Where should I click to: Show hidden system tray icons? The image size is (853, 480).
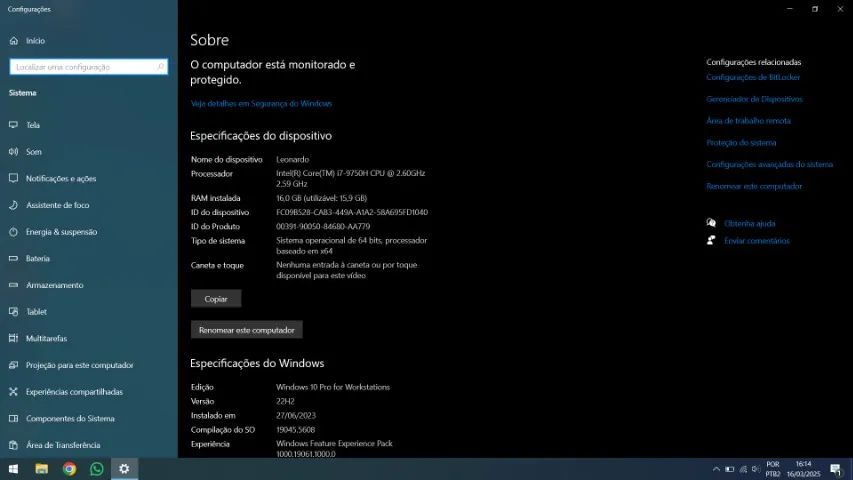tap(716, 469)
